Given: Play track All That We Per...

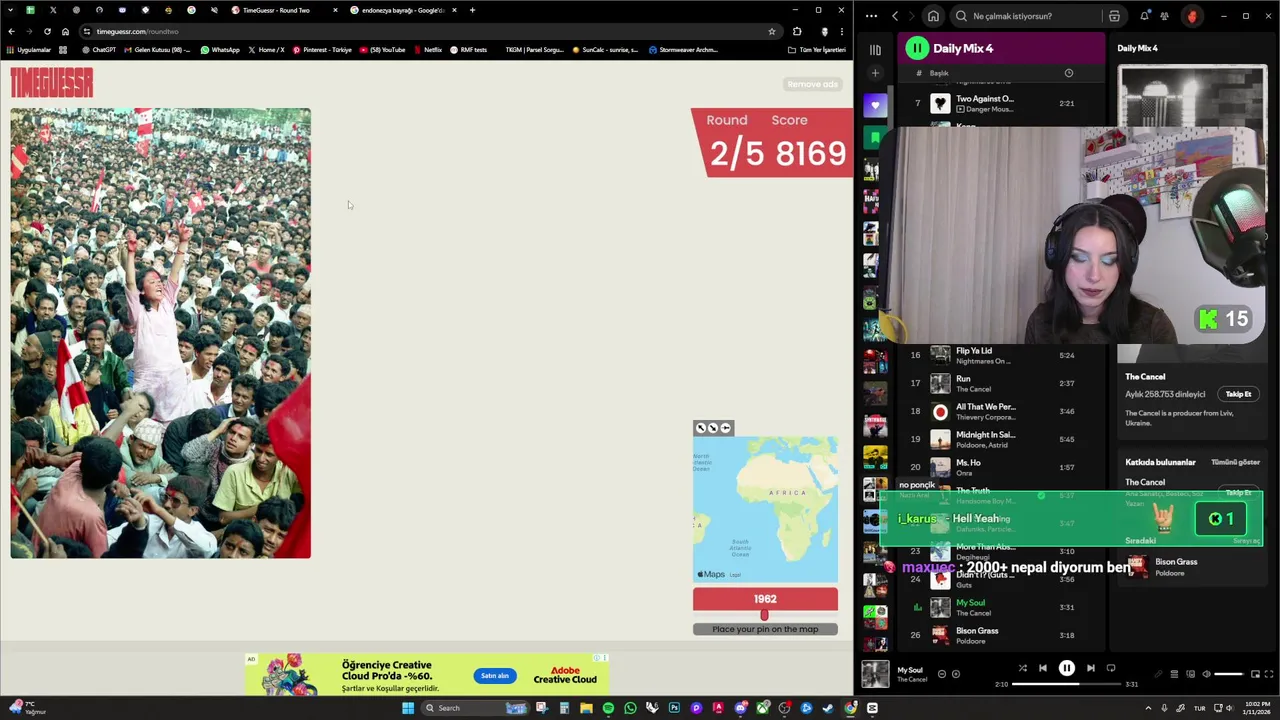Looking at the screenshot, I should point(1000,411).
